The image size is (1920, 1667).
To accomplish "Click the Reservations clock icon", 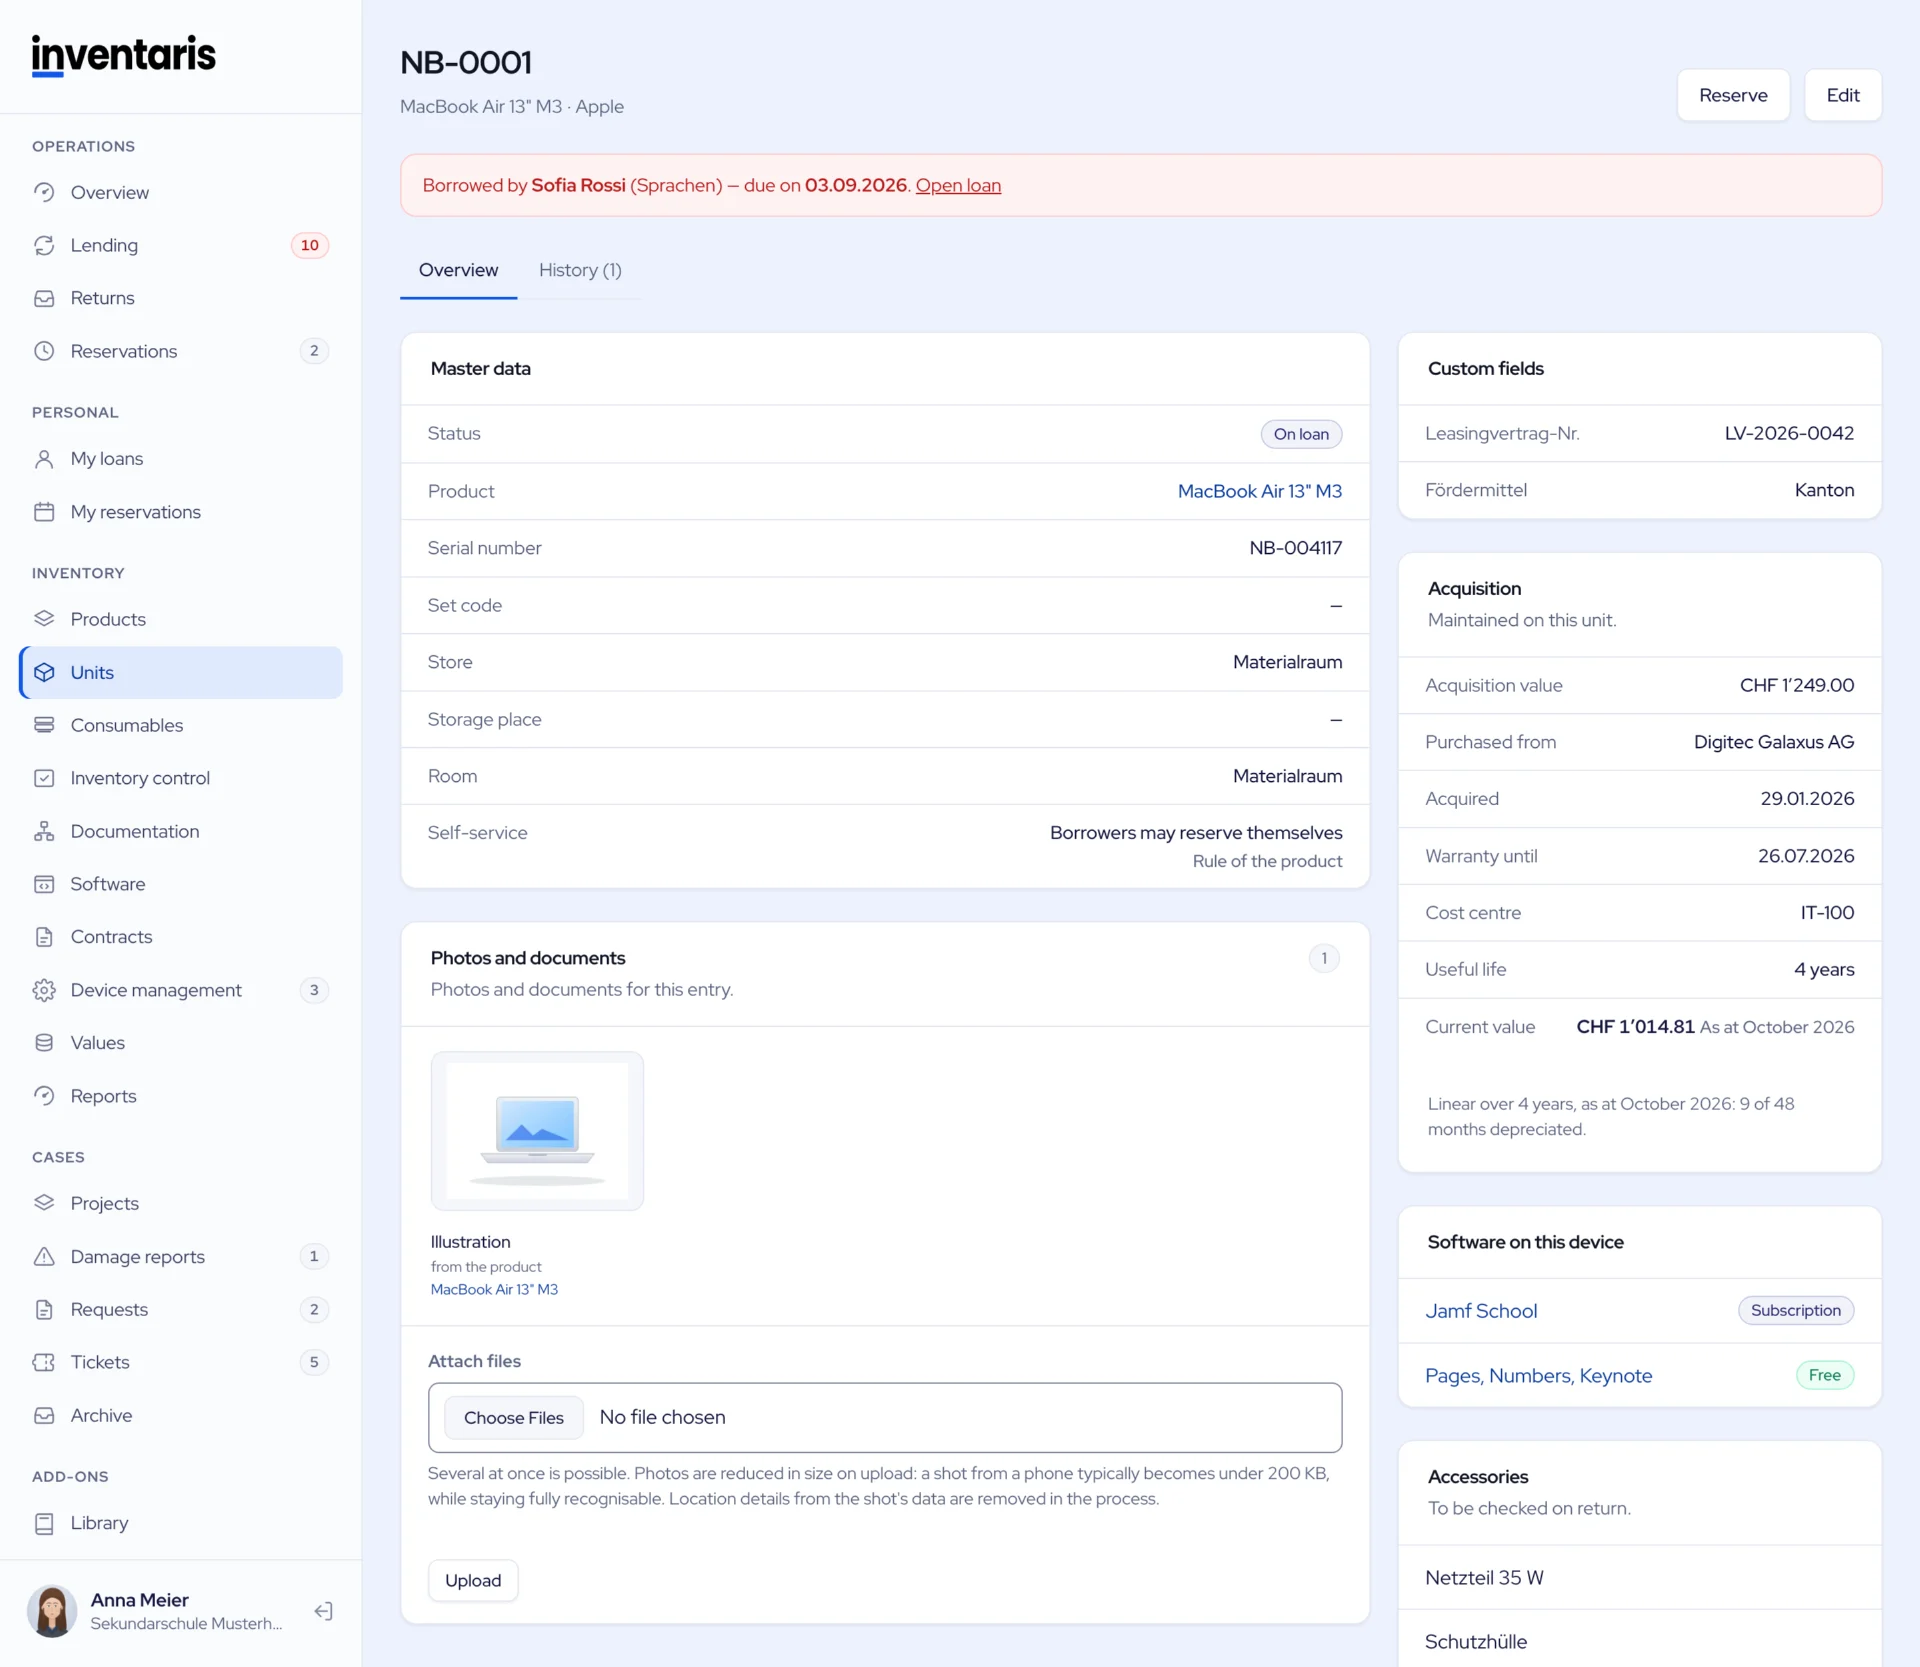I will [x=44, y=351].
